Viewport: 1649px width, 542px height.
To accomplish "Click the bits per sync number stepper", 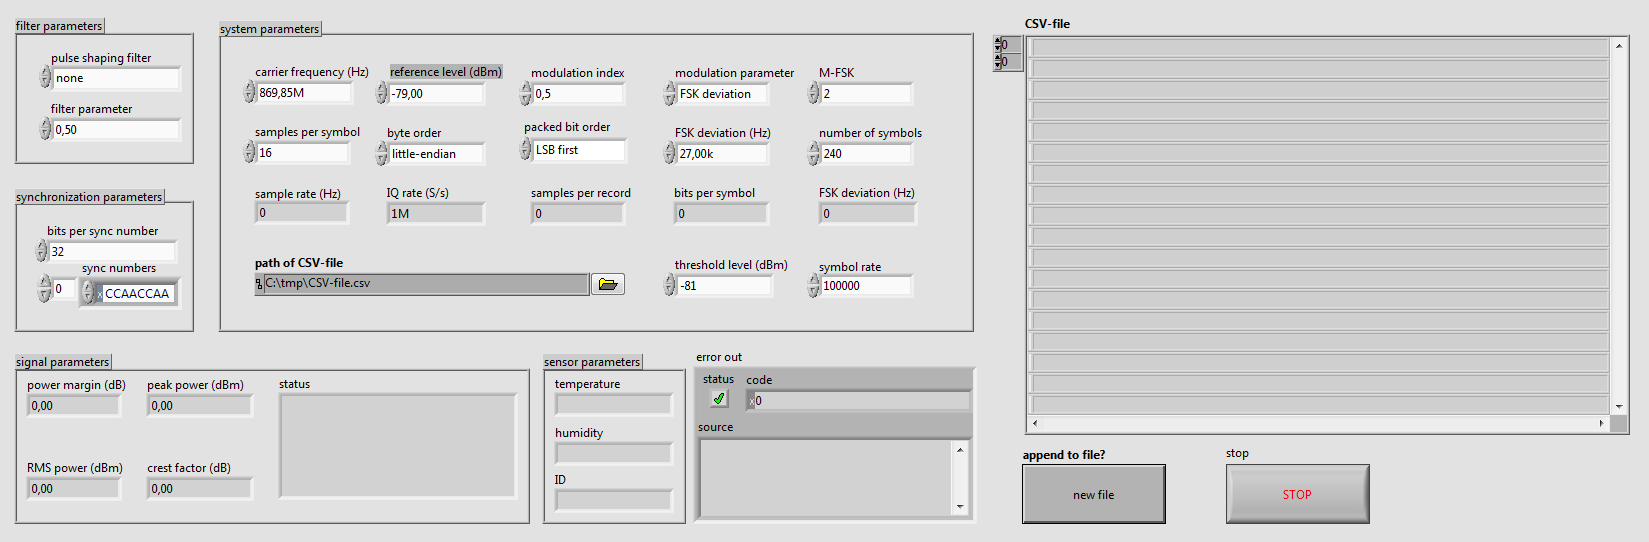I will point(42,251).
